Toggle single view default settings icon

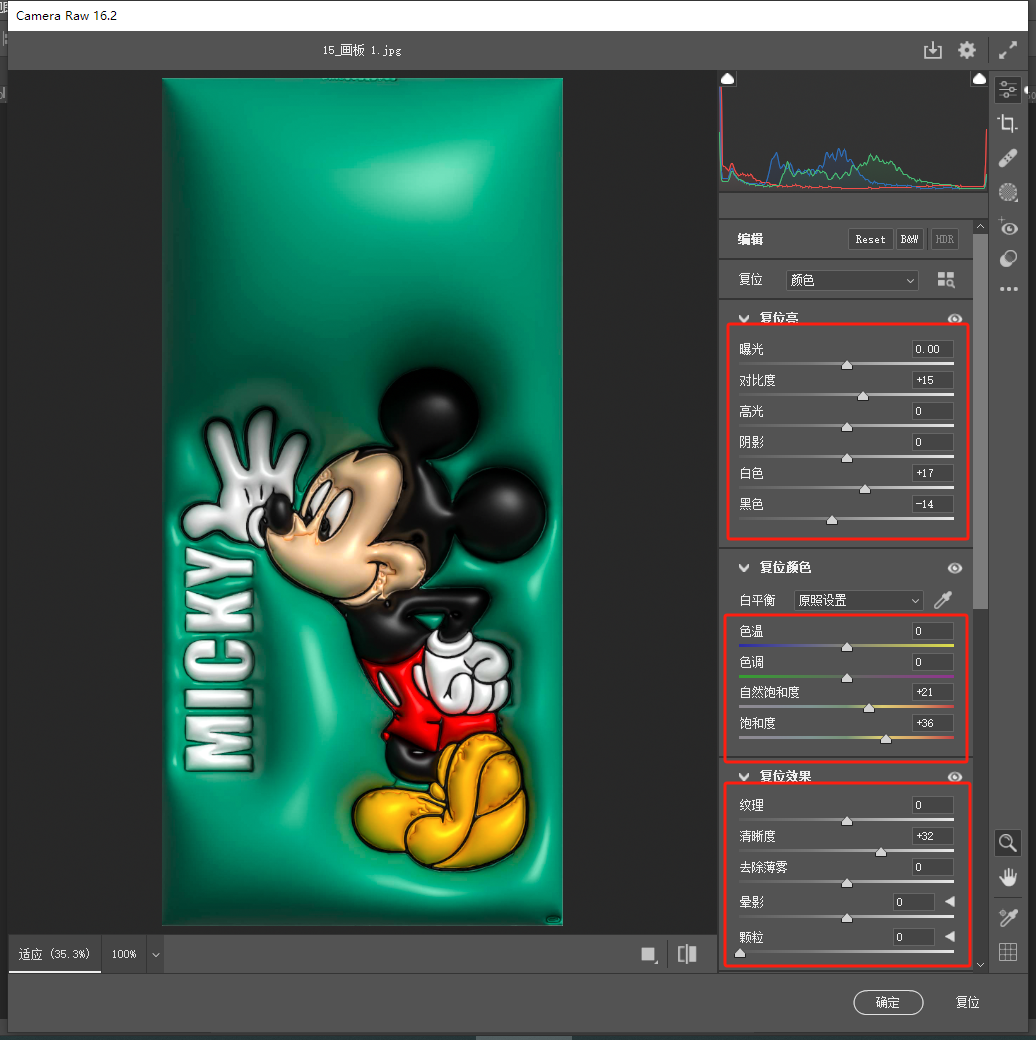[649, 954]
